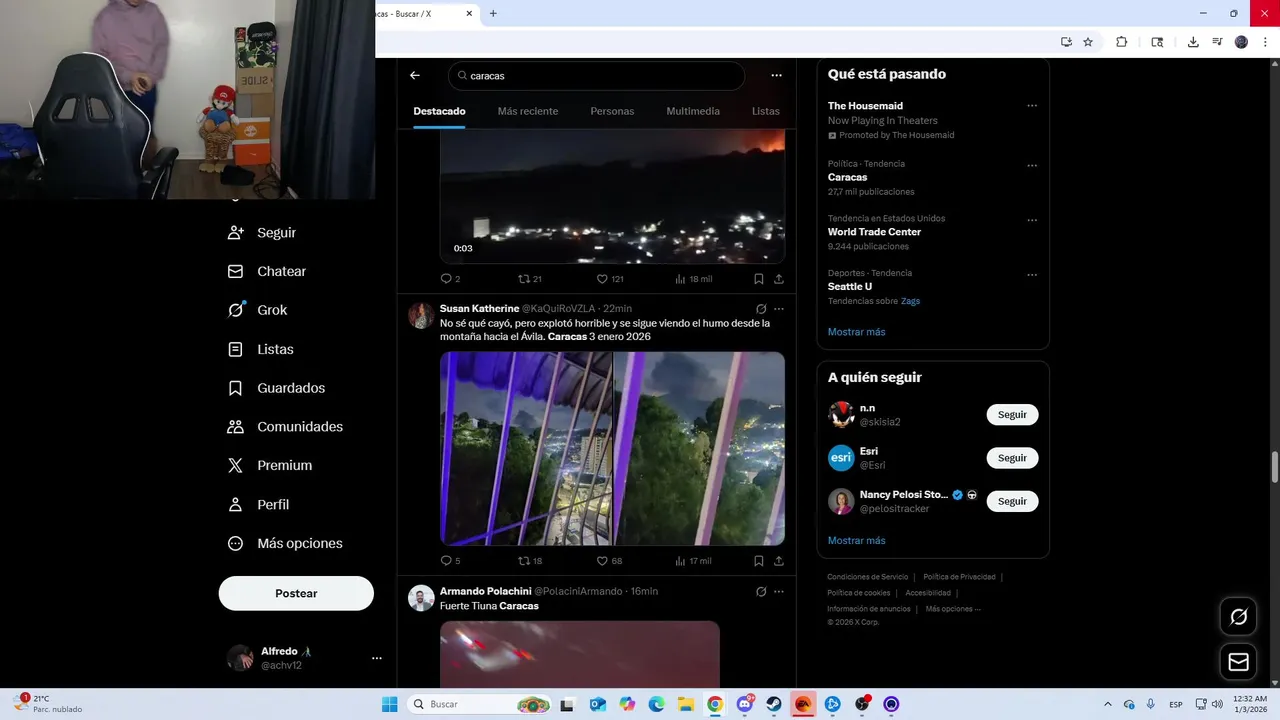The width and height of the screenshot is (1280, 720).
Task: Open Seguir in sidebar
Action: [263, 232]
